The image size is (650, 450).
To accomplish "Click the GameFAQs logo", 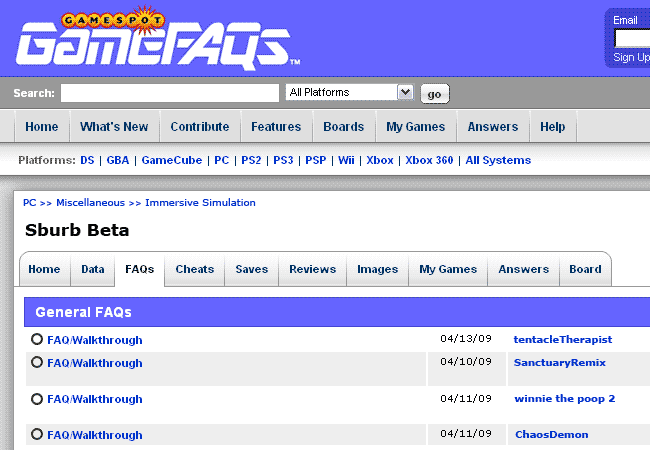I will [150, 40].
